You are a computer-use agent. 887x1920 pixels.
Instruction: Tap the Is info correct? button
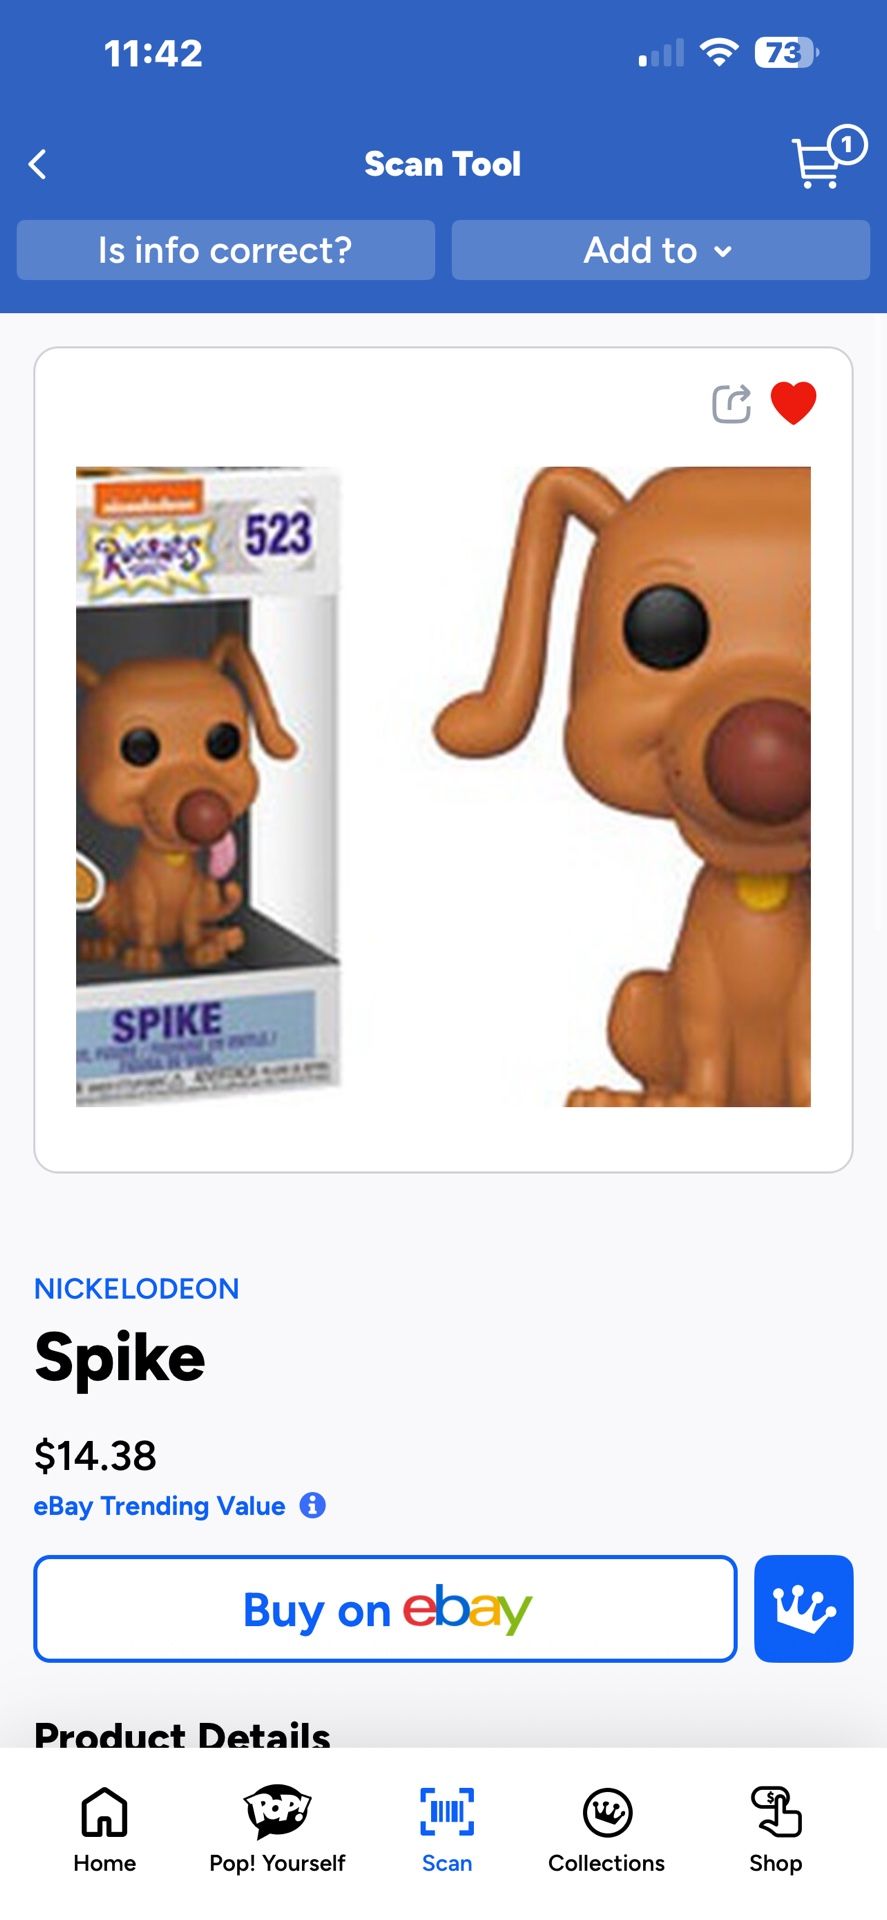(226, 250)
